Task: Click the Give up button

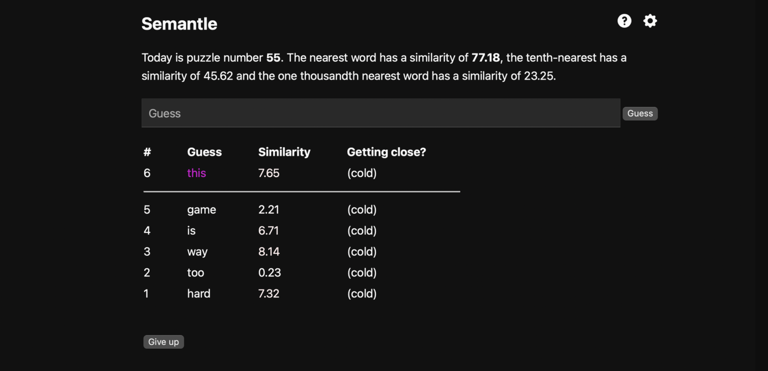Action: click(164, 342)
